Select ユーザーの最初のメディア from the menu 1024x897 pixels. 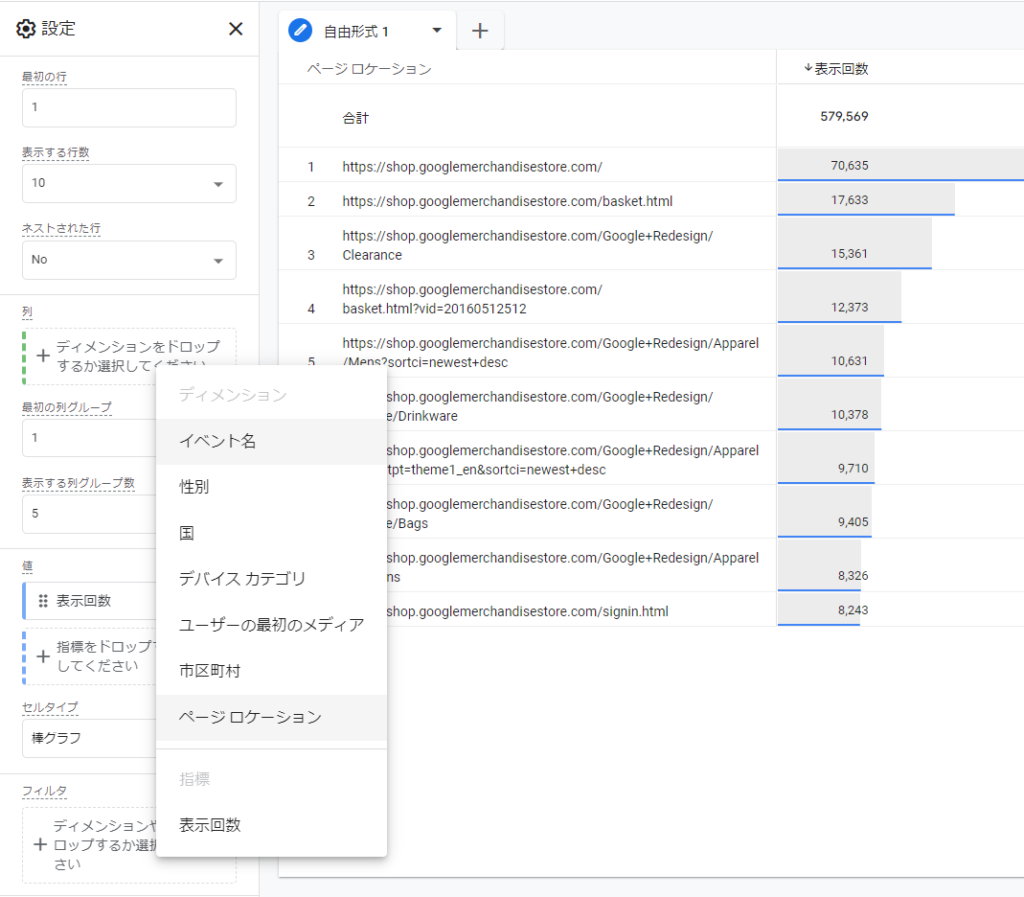272,625
